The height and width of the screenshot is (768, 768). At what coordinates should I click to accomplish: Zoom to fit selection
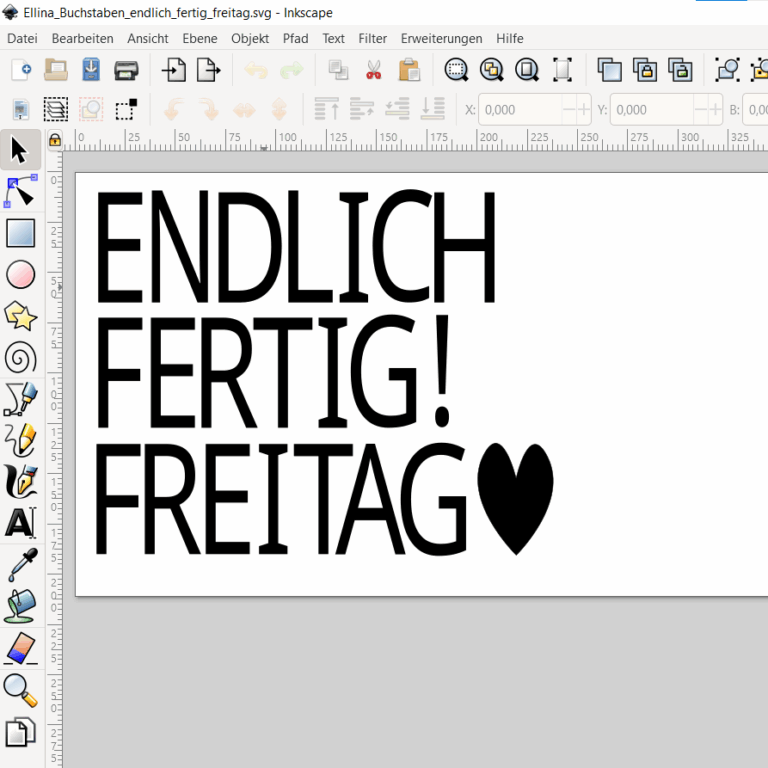(456, 70)
